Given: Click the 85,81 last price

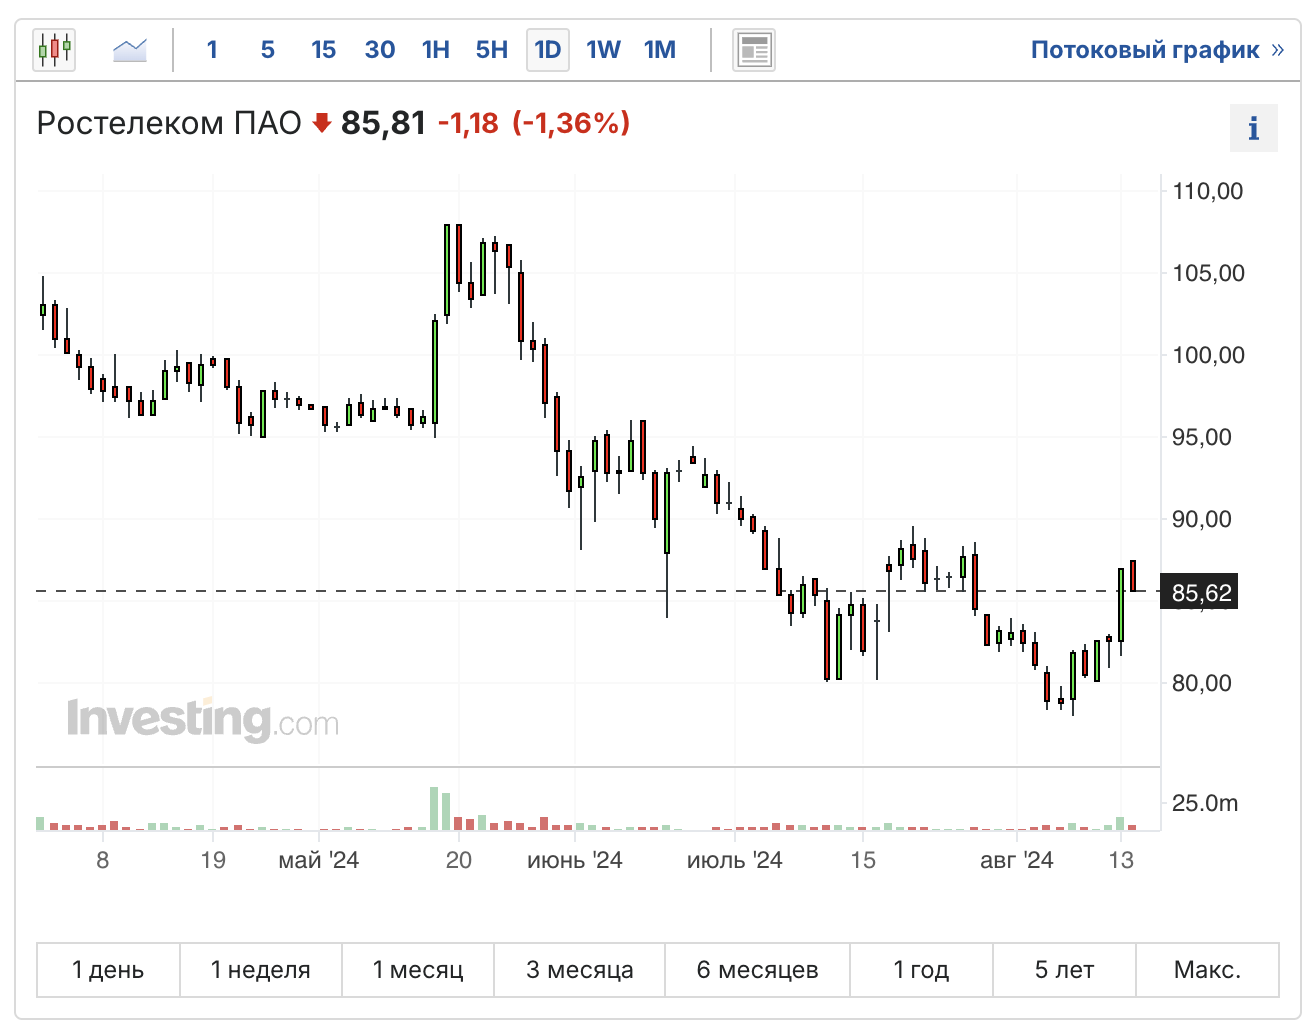Looking at the screenshot, I should pos(384,123).
